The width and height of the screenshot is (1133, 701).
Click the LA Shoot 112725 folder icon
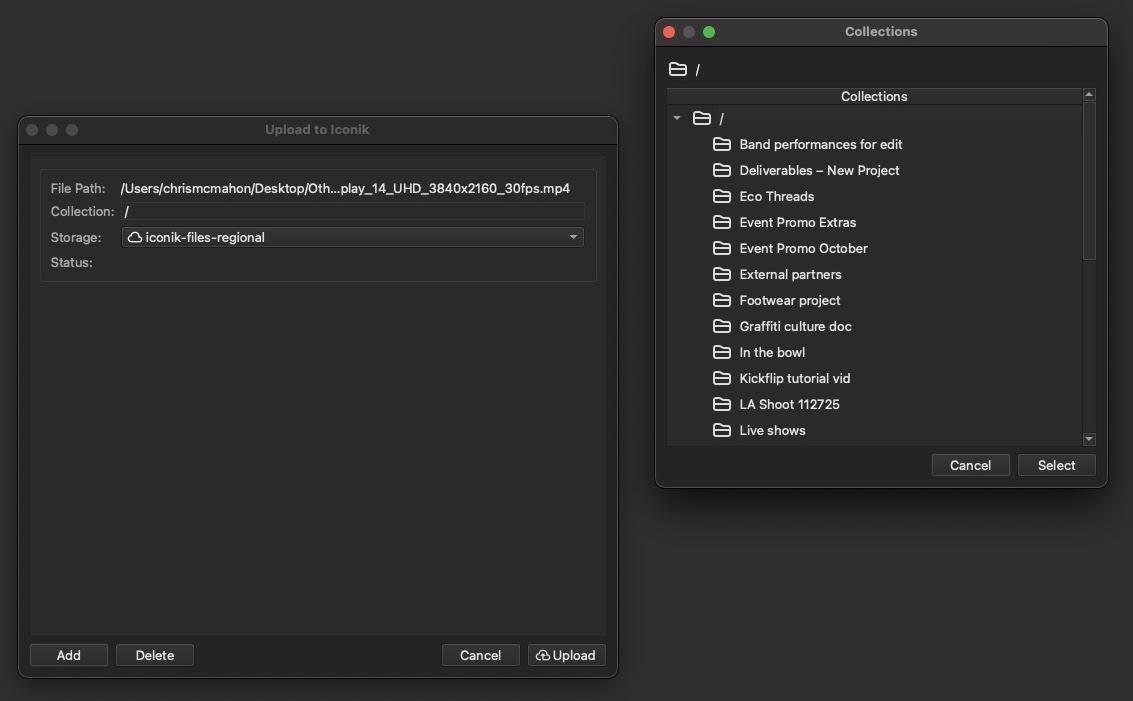(x=722, y=404)
